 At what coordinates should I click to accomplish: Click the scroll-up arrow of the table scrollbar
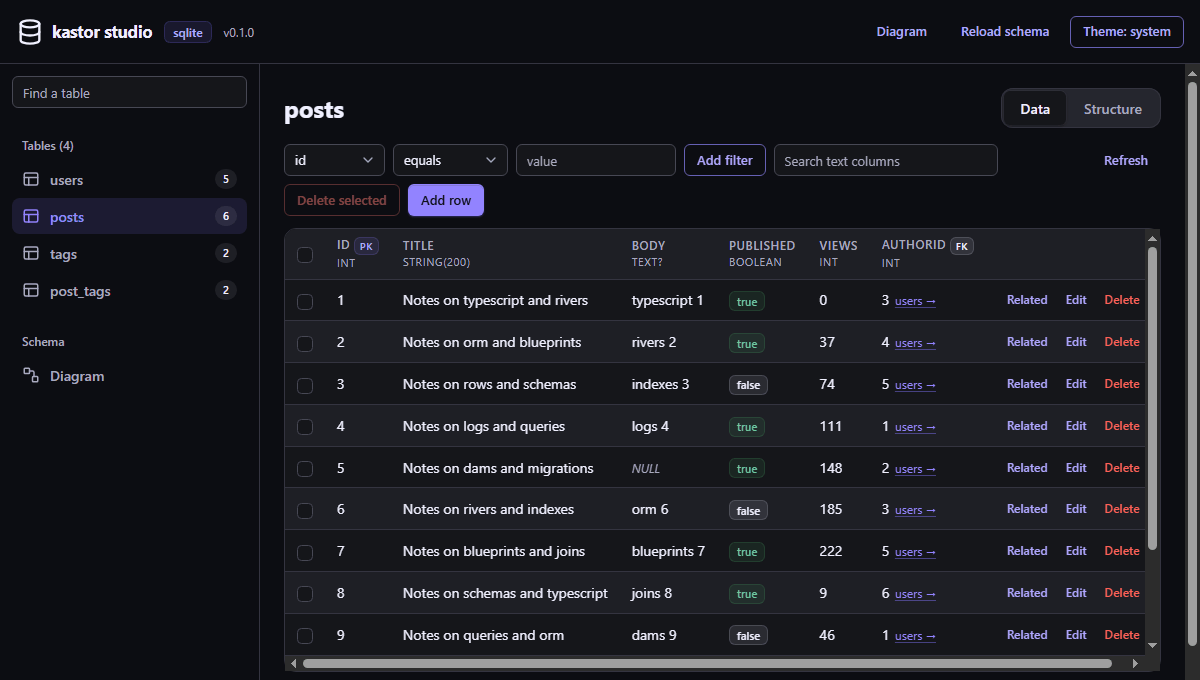(1152, 238)
